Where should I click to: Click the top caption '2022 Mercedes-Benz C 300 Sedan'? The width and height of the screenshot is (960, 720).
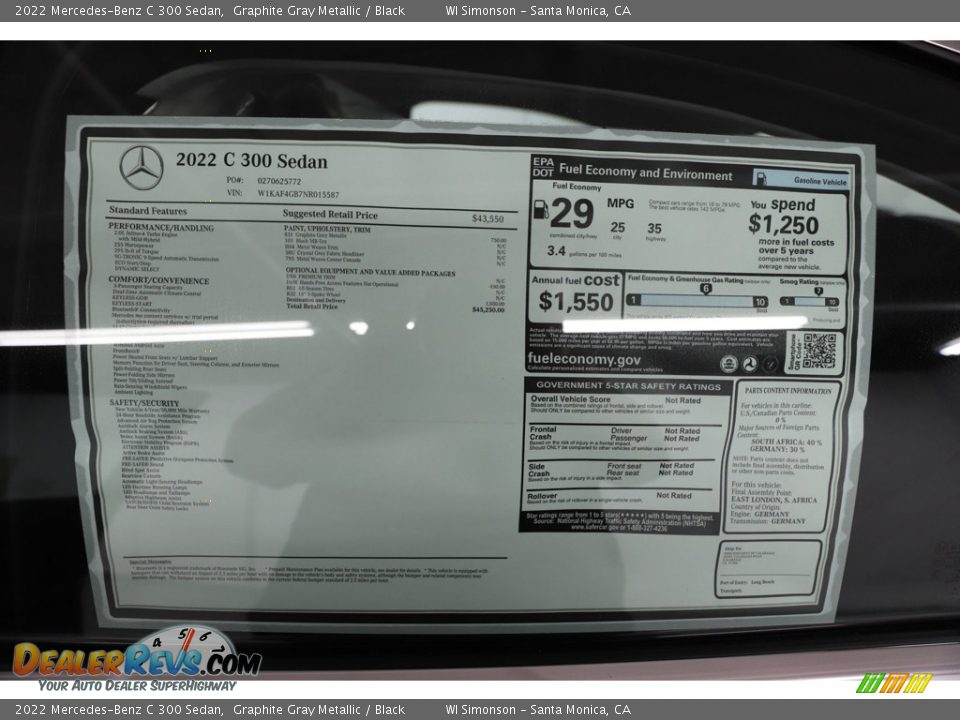point(119,10)
